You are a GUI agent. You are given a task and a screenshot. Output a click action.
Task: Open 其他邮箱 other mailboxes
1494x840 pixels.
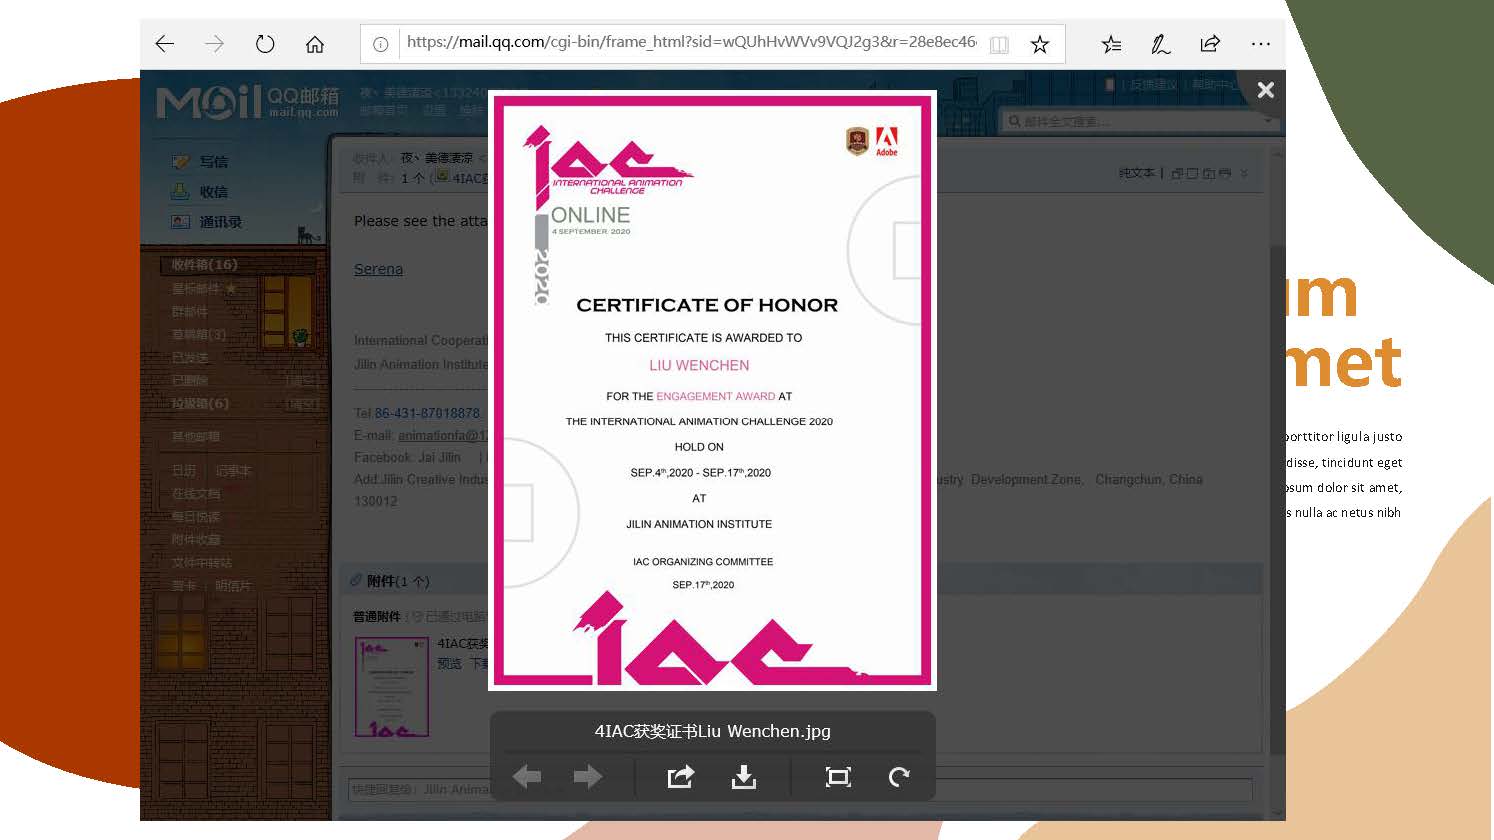tap(196, 437)
